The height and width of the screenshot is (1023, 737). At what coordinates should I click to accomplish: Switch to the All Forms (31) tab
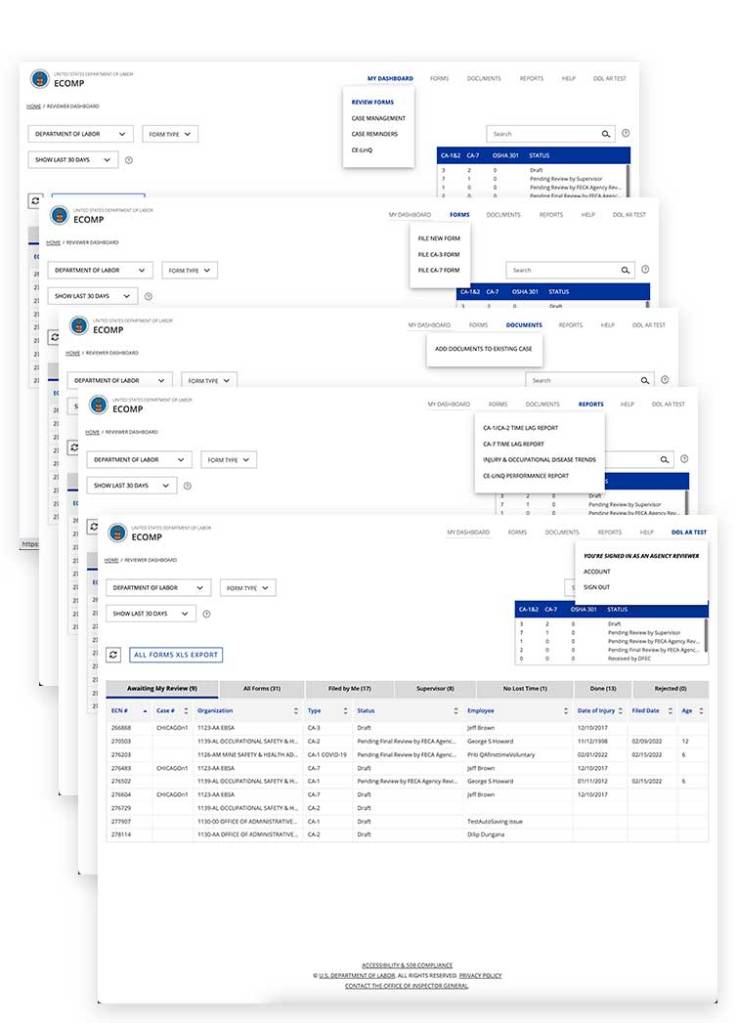(x=261, y=689)
